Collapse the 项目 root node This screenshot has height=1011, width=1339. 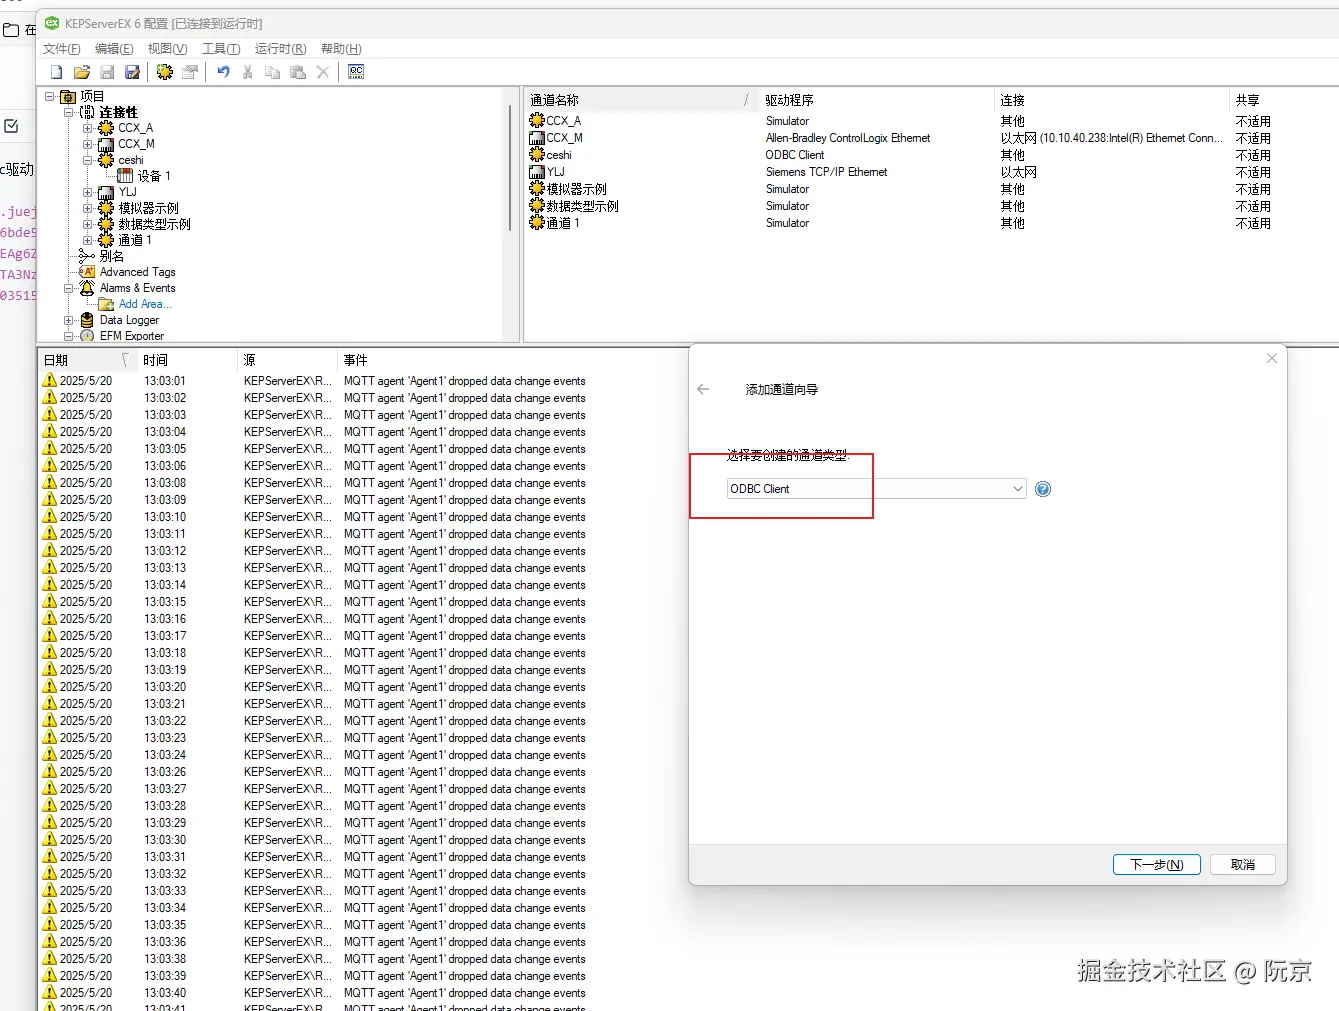click(49, 97)
